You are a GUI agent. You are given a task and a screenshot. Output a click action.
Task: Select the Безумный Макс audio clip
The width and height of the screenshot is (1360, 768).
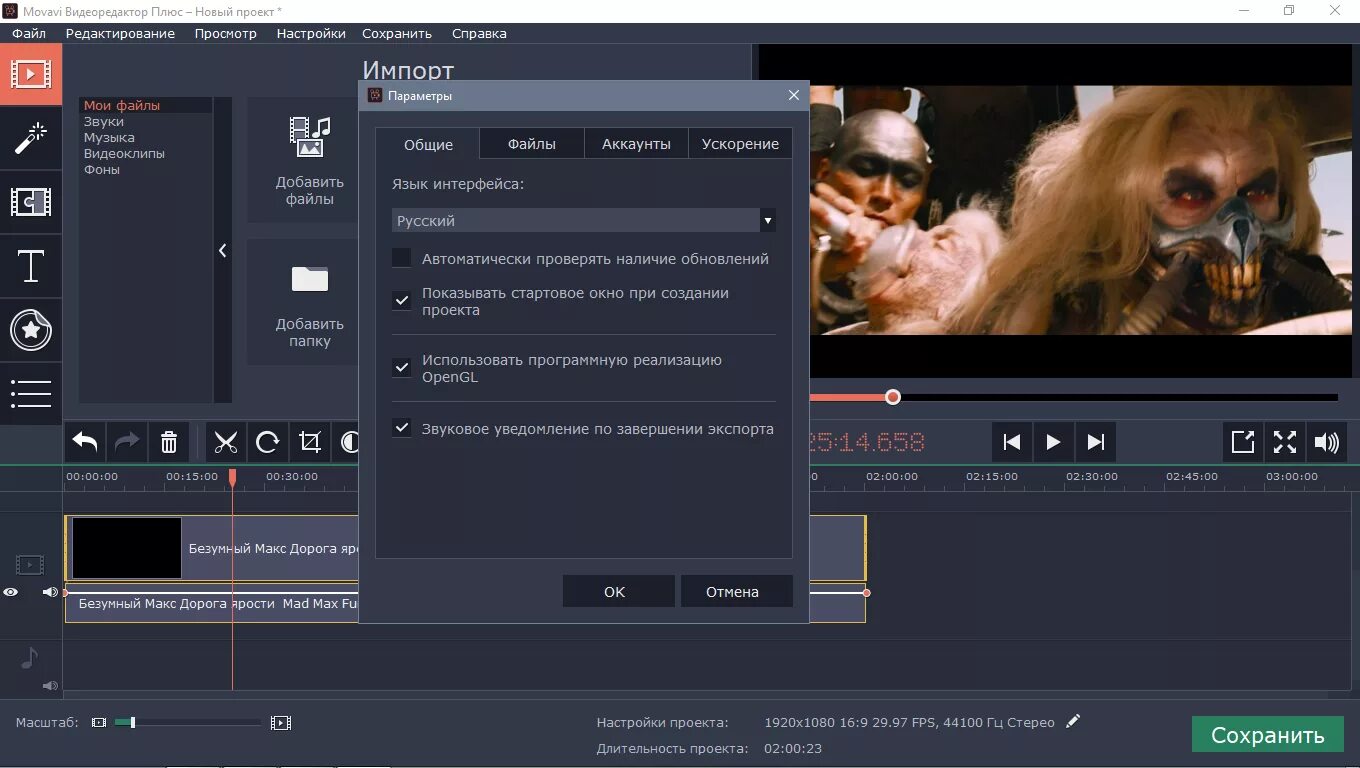tap(212, 604)
